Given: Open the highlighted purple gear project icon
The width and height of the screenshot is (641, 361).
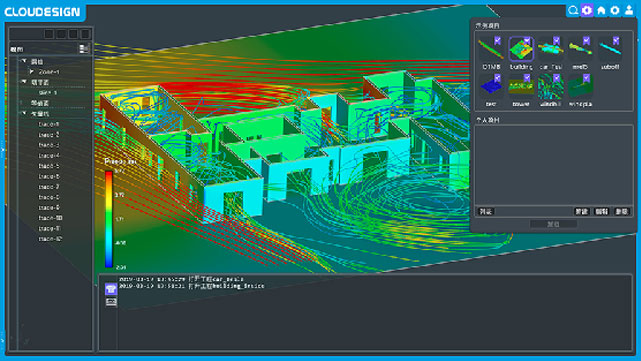Looking at the screenshot, I should (x=587, y=10).
